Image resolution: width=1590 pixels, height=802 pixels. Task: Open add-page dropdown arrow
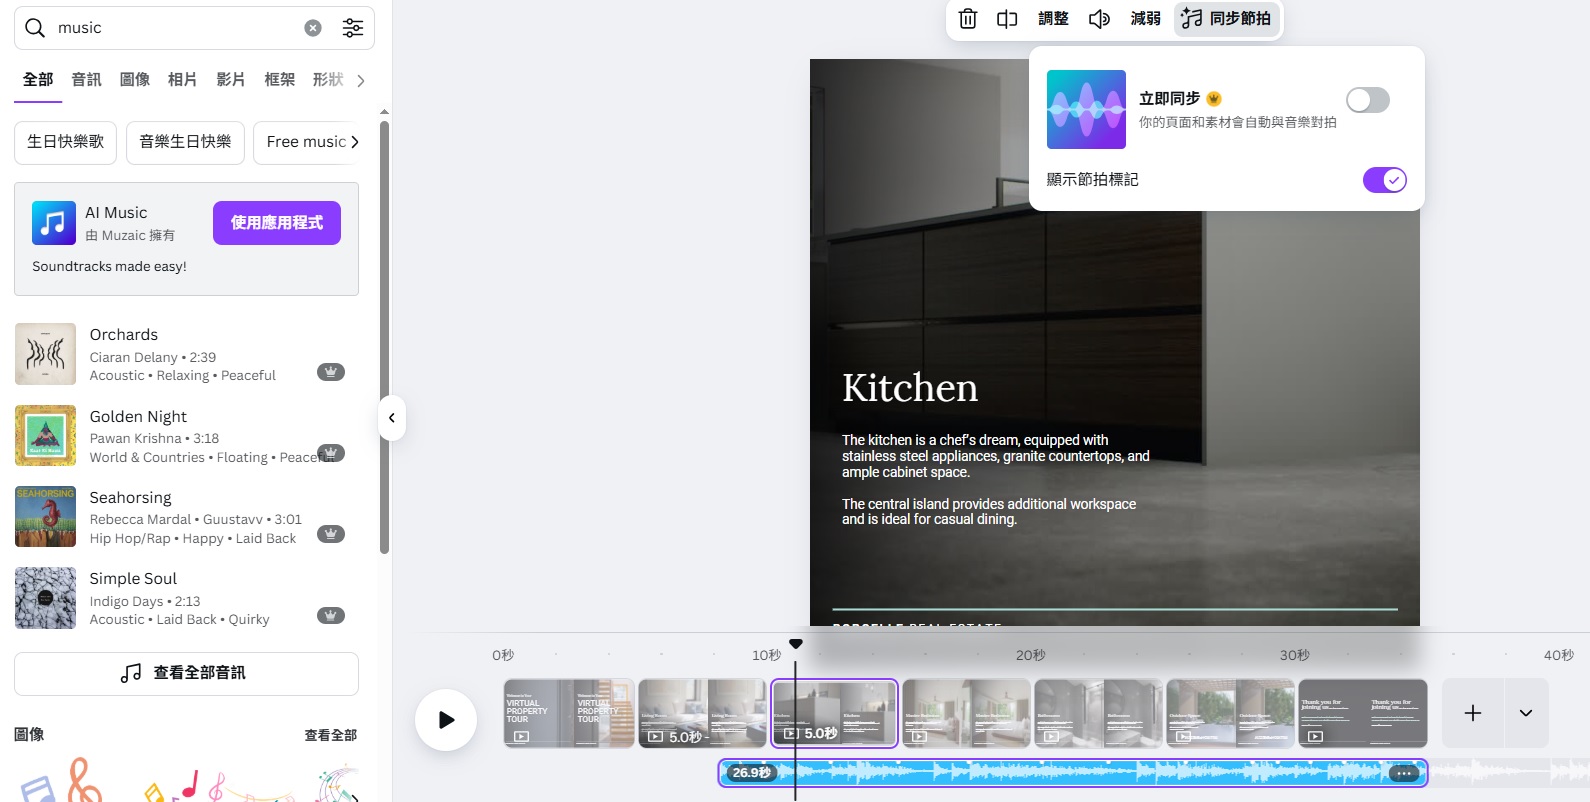click(x=1526, y=713)
